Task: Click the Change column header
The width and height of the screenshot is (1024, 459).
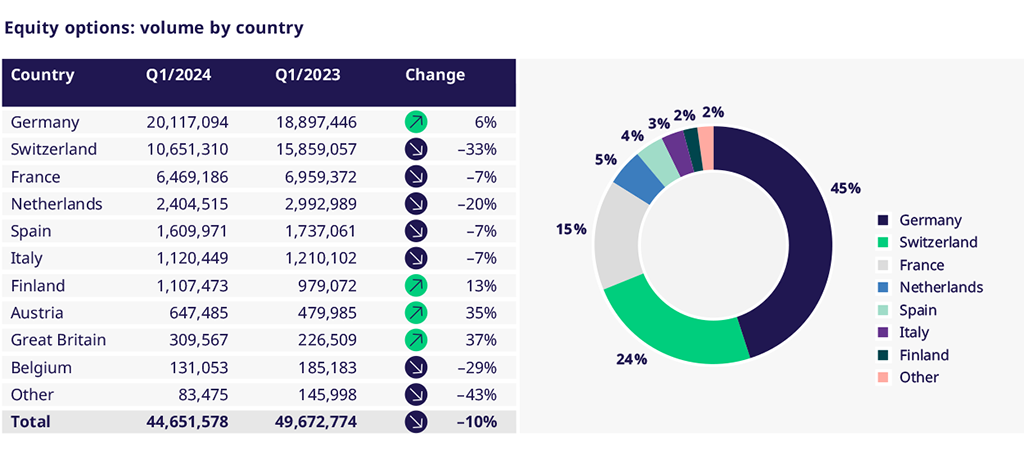Action: tap(435, 75)
